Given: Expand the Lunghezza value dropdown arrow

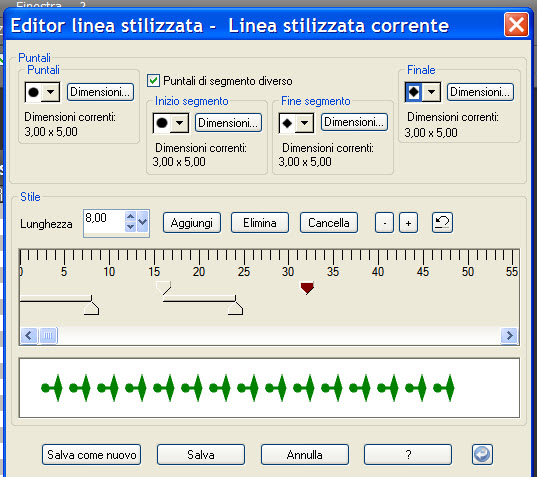Looking at the screenshot, I should 143,222.
